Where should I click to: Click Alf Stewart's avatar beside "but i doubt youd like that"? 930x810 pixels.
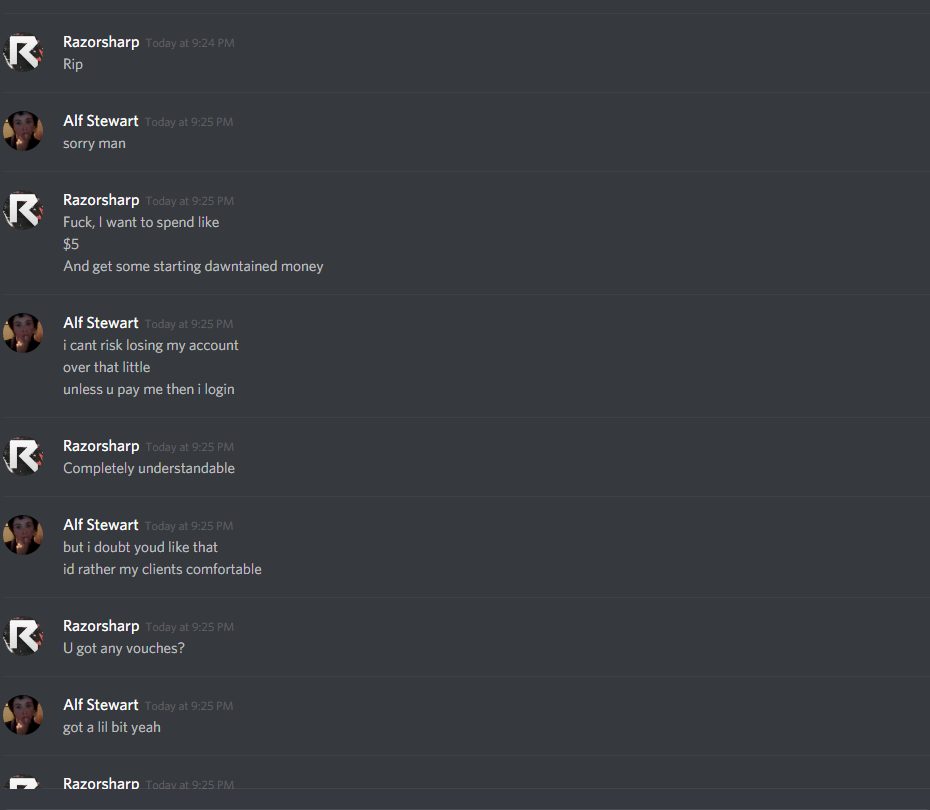click(23, 535)
